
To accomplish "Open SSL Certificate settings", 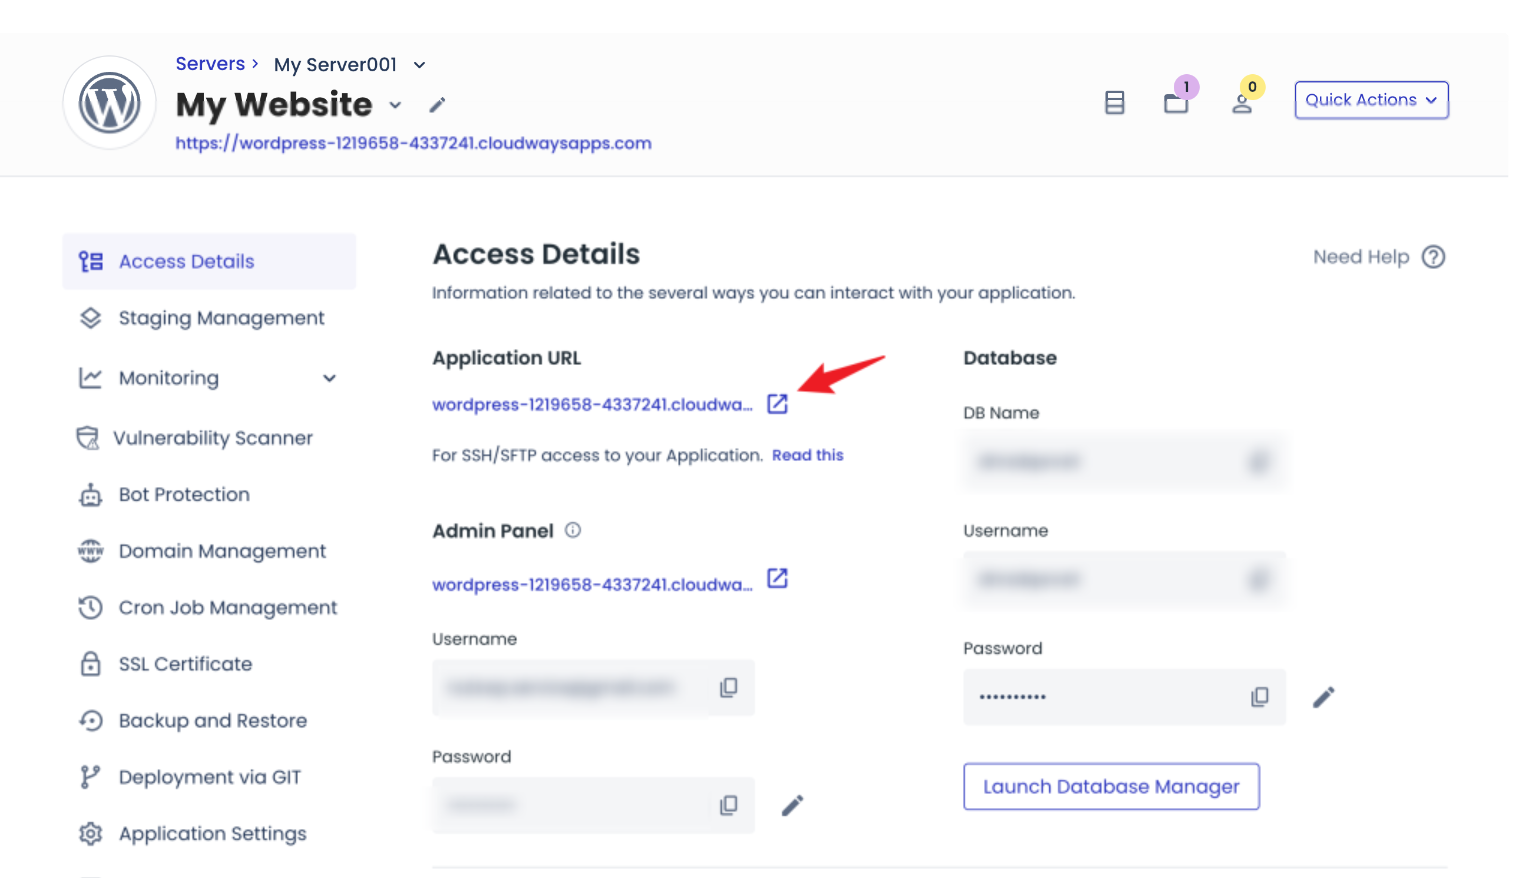I will 185,664.
